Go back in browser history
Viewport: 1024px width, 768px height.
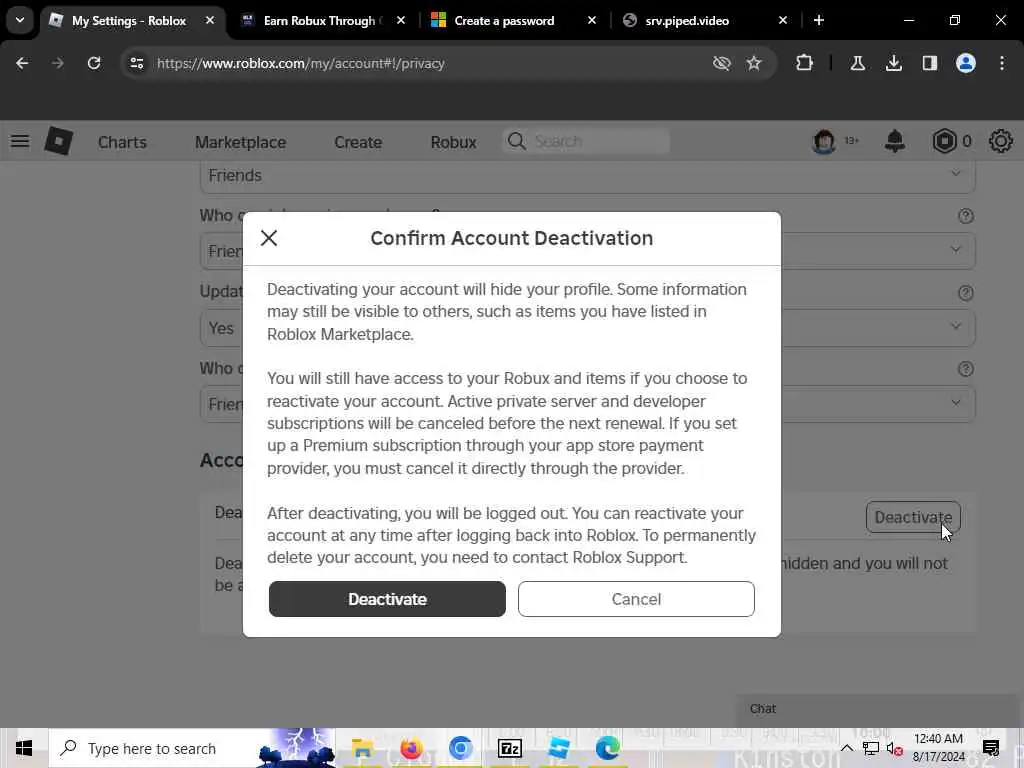coord(22,63)
